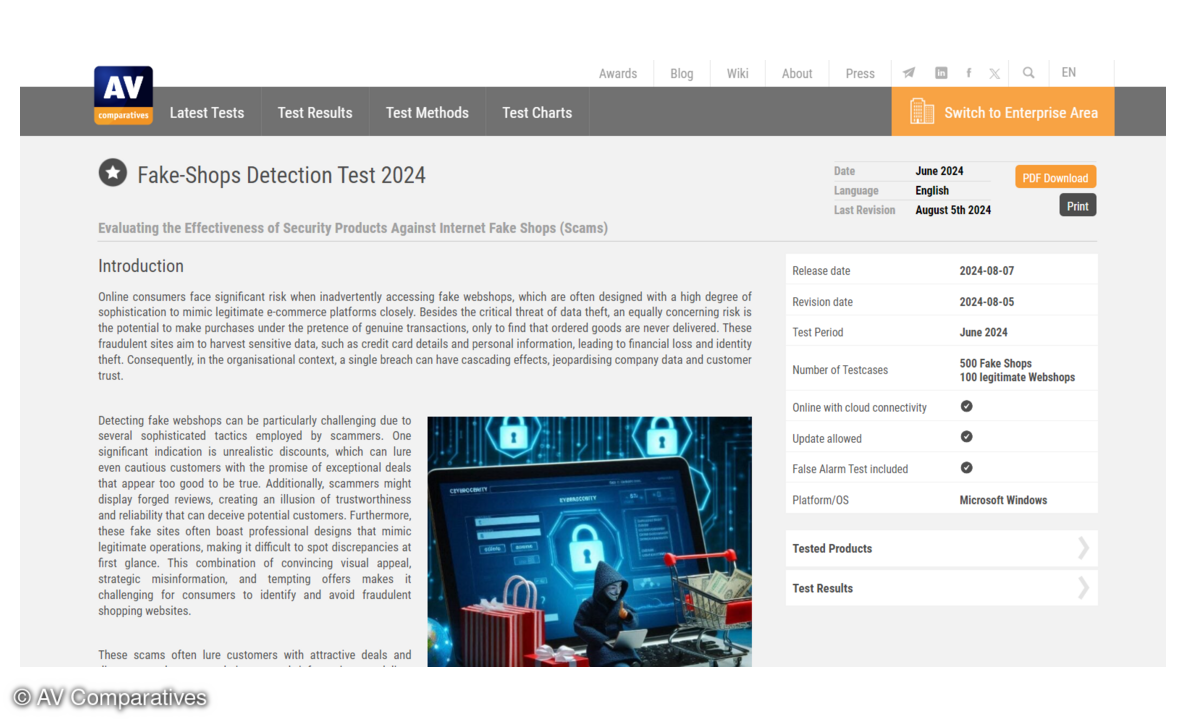Screen dimensions: 1199x719
Task: Expand the Tested Products section
Action: click(x=941, y=548)
